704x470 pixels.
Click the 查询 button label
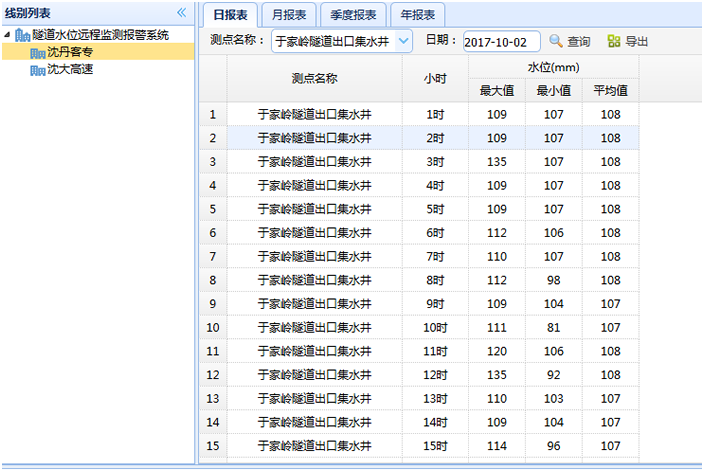click(579, 41)
